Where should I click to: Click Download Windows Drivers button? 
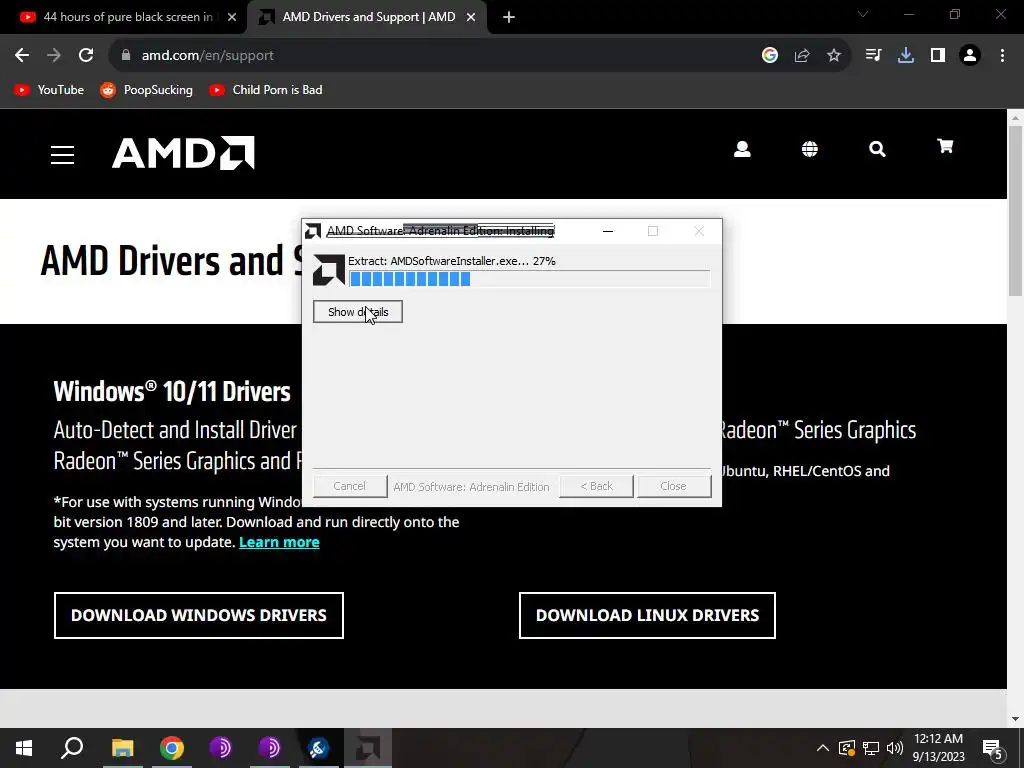[199, 615]
